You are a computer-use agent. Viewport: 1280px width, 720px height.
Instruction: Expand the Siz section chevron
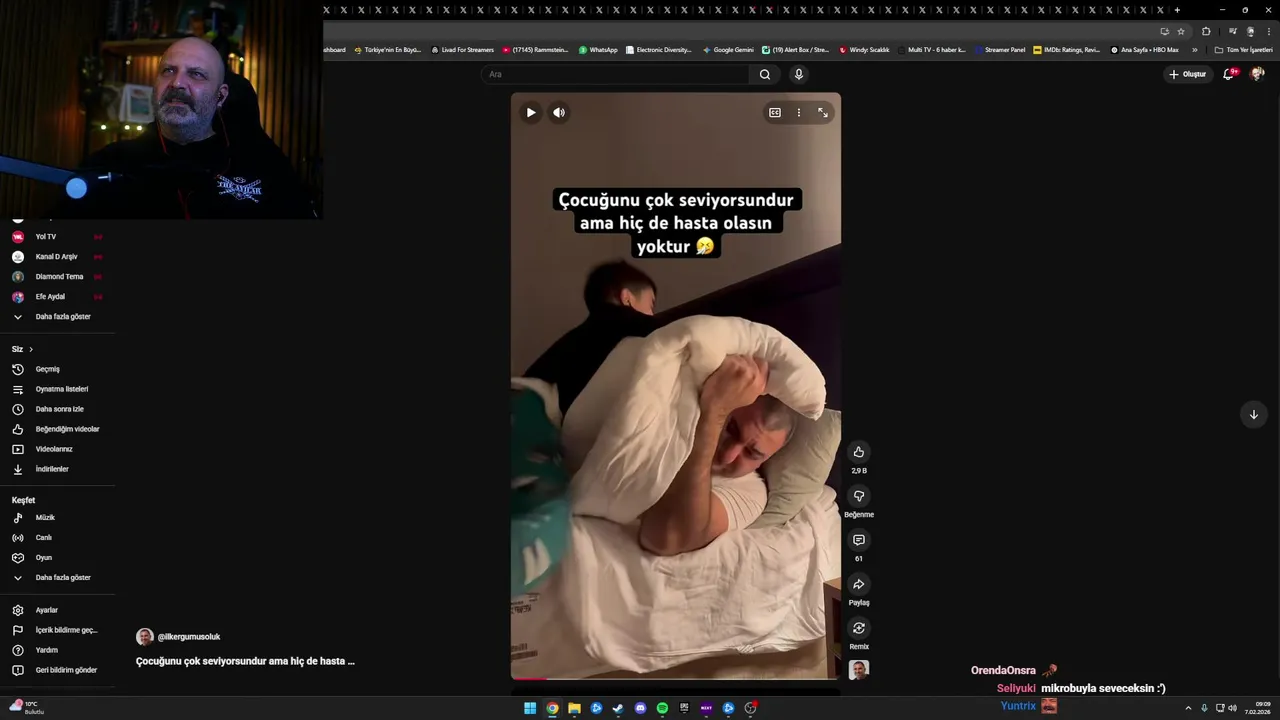click(x=31, y=349)
